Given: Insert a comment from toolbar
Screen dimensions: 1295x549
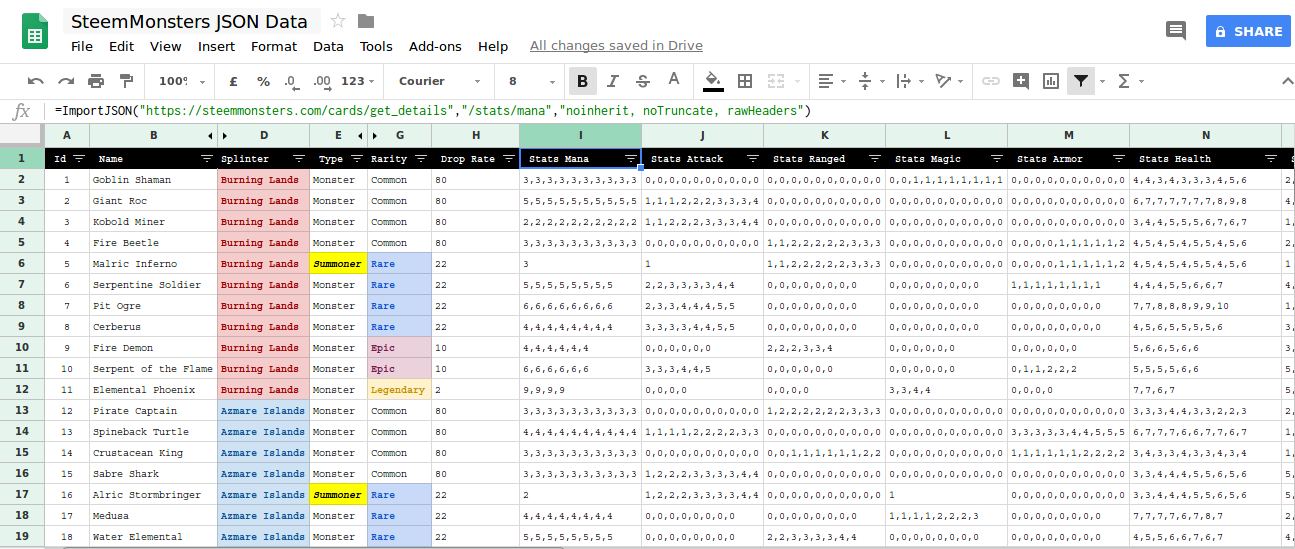Looking at the screenshot, I should [x=1021, y=81].
